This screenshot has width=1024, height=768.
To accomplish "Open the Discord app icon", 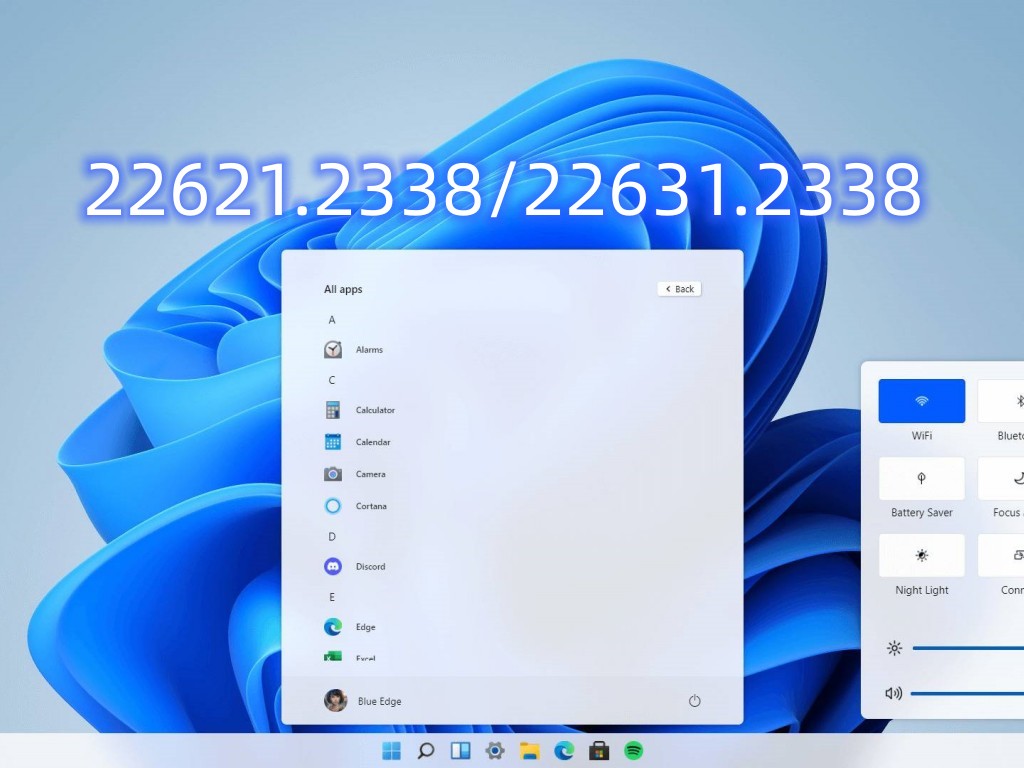I will click(x=333, y=566).
